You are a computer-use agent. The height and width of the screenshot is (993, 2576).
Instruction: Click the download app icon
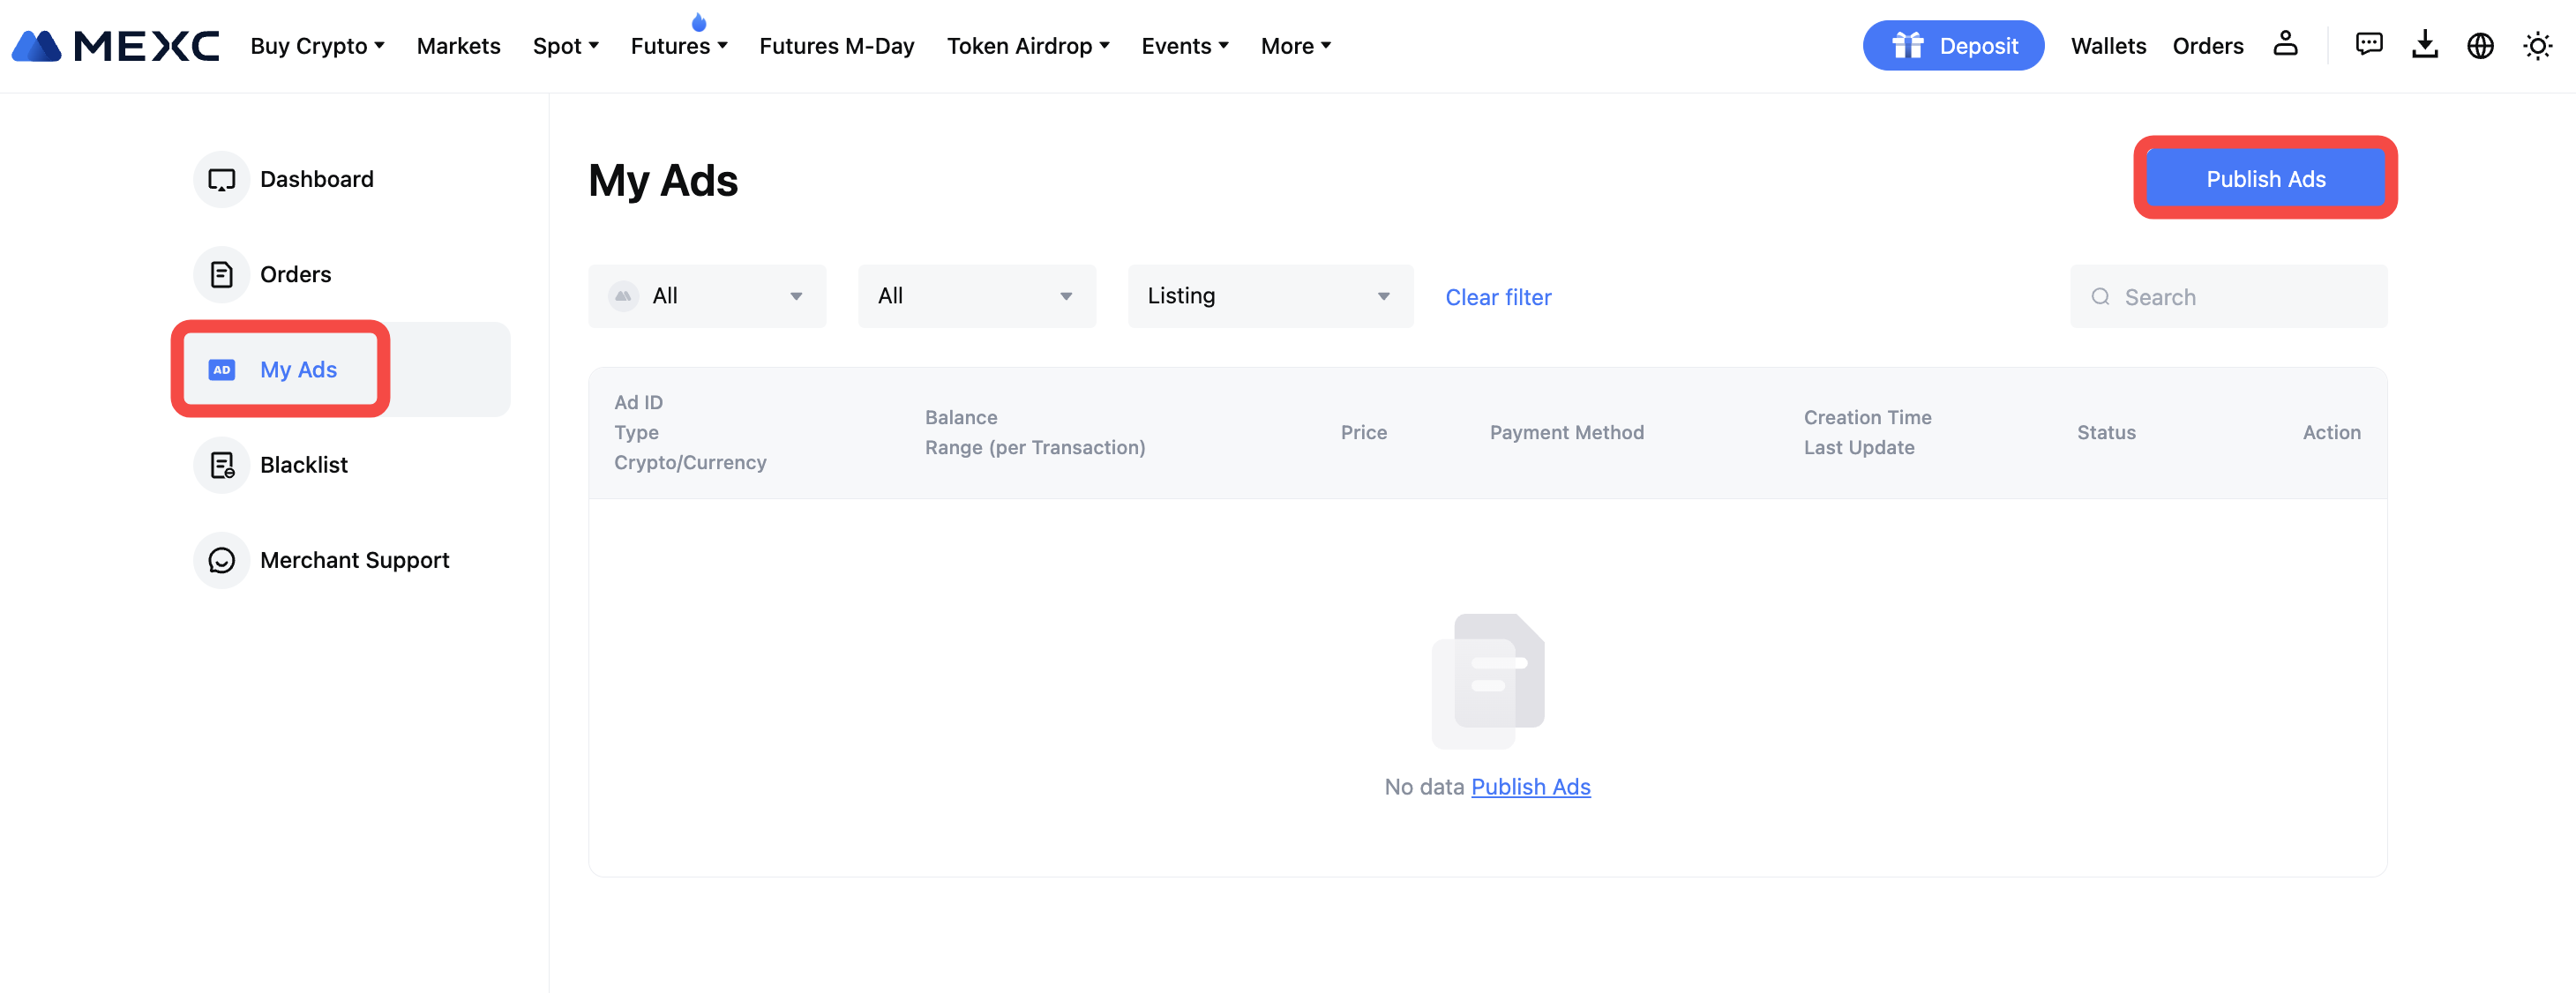click(x=2425, y=45)
